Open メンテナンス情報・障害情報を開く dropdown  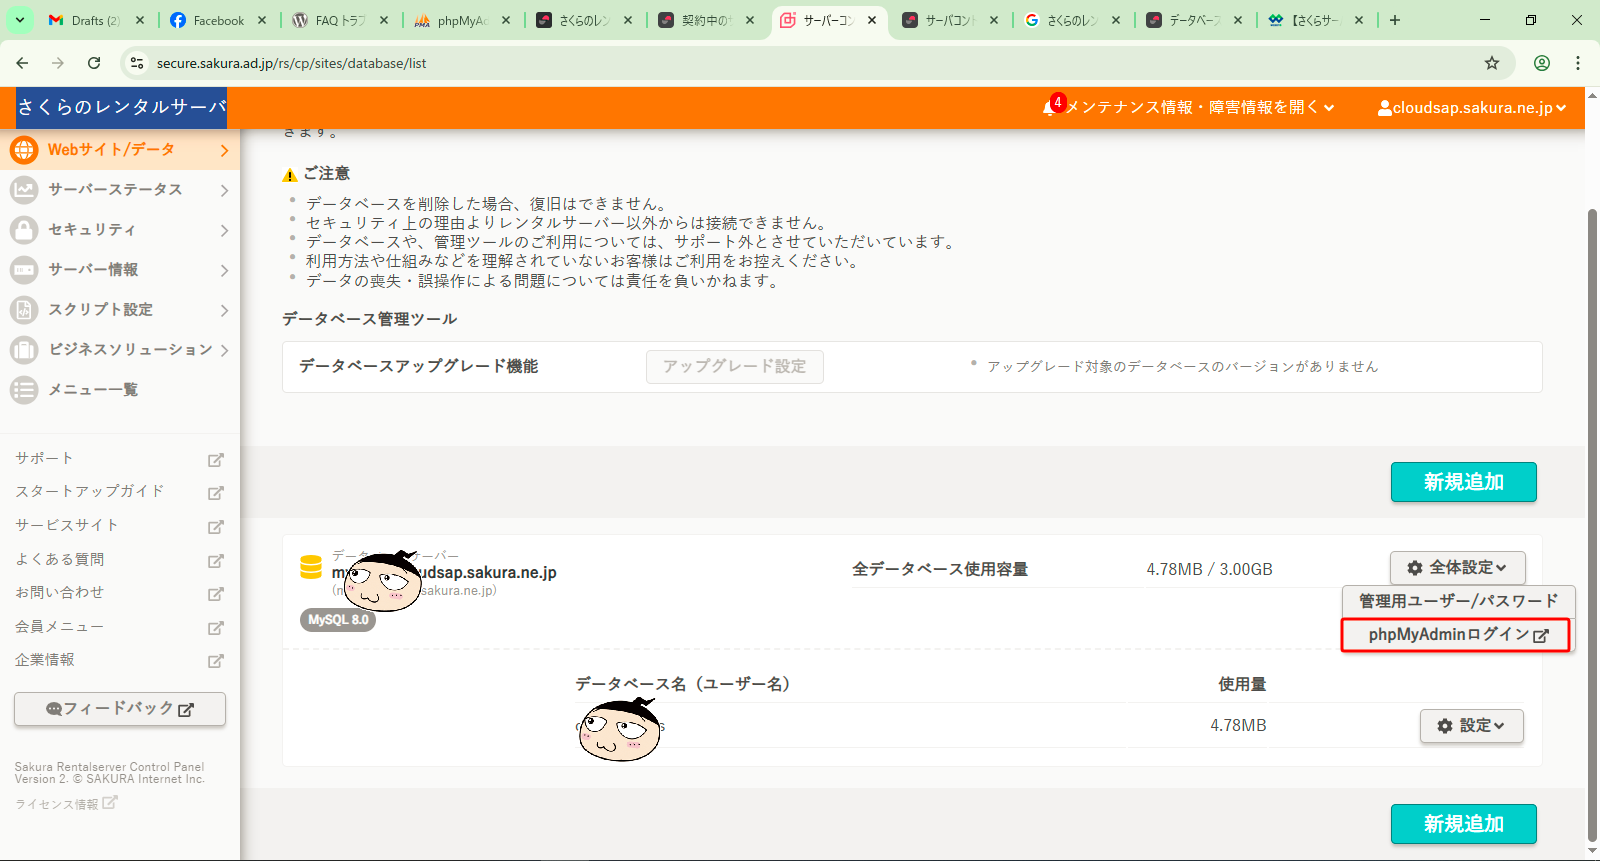click(1199, 108)
